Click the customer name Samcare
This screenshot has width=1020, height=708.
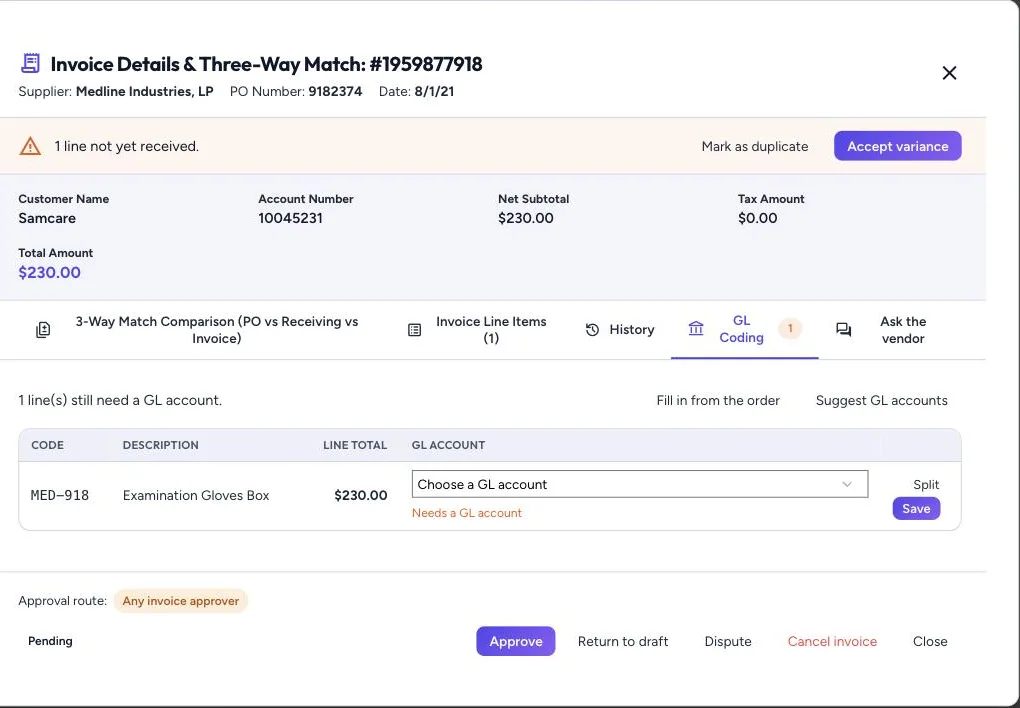point(47,218)
